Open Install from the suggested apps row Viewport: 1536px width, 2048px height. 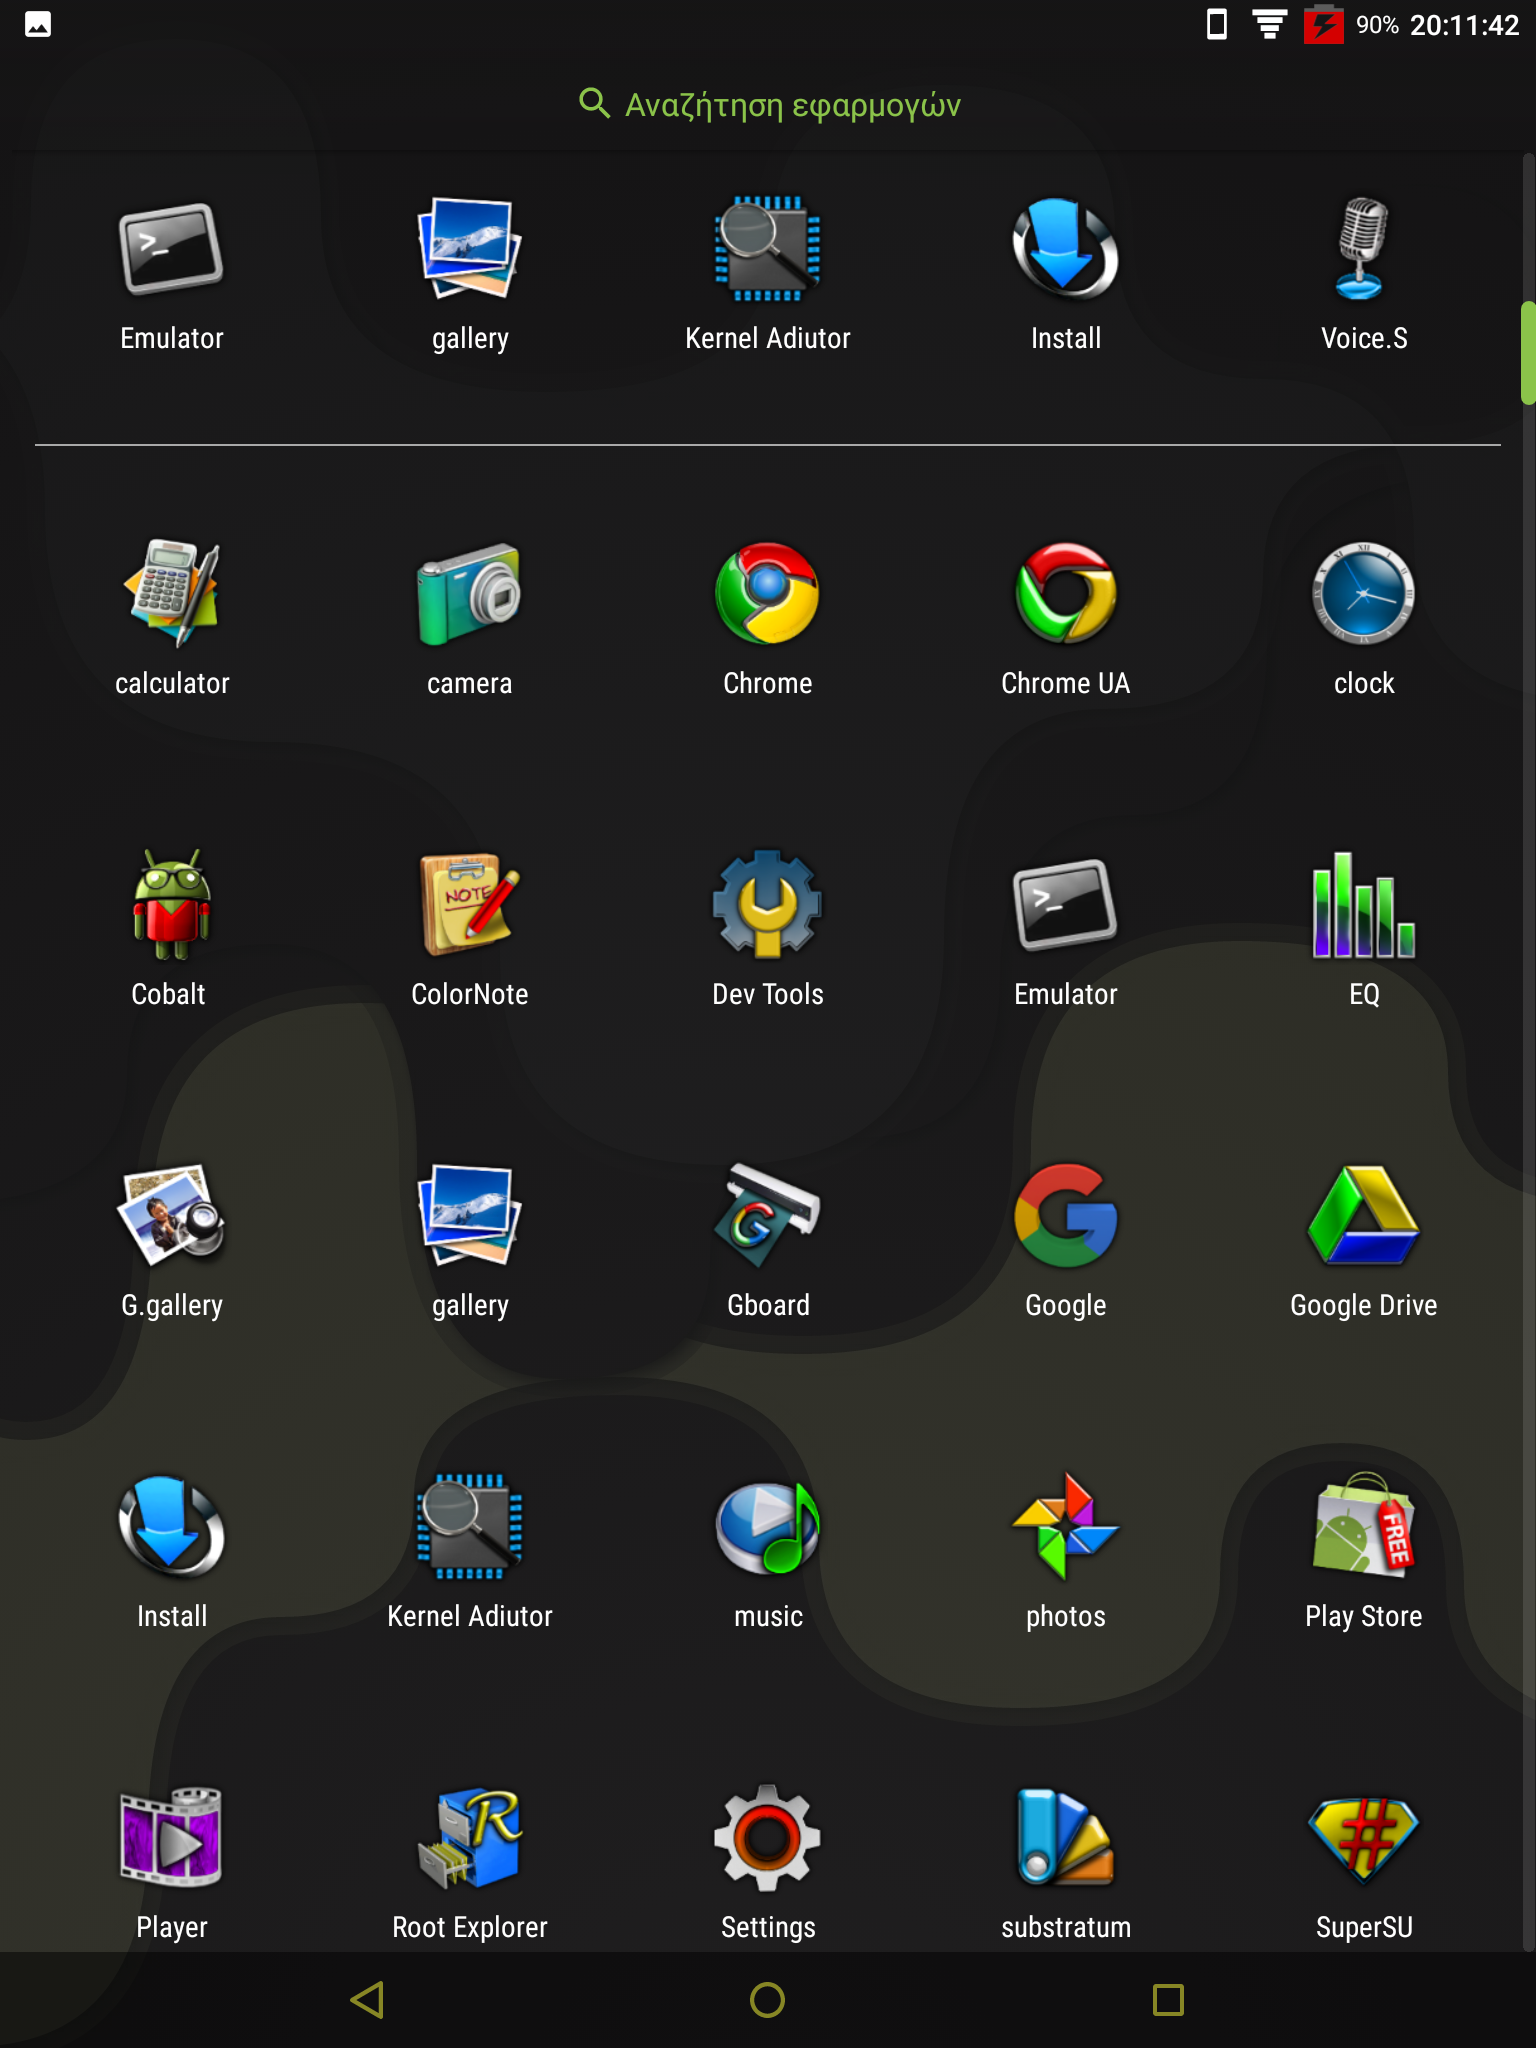click(1066, 273)
